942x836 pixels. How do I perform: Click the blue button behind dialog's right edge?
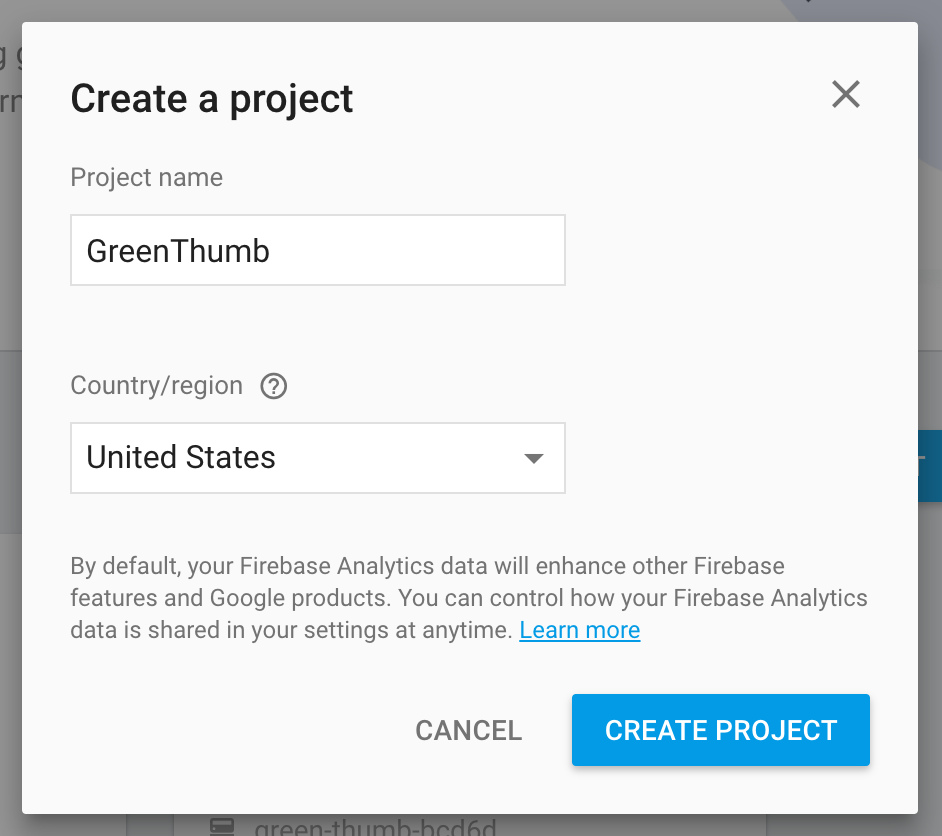pyautogui.click(x=930, y=465)
